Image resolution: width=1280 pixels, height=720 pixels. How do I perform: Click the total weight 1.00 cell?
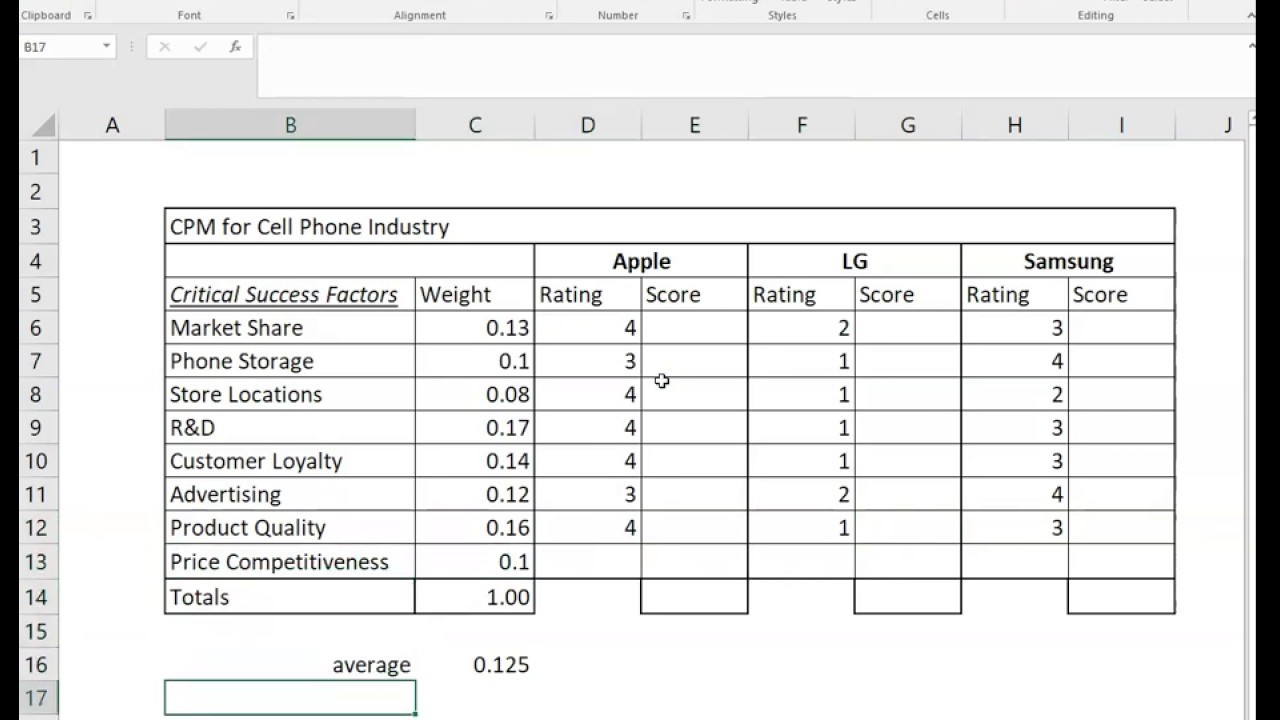[475, 597]
